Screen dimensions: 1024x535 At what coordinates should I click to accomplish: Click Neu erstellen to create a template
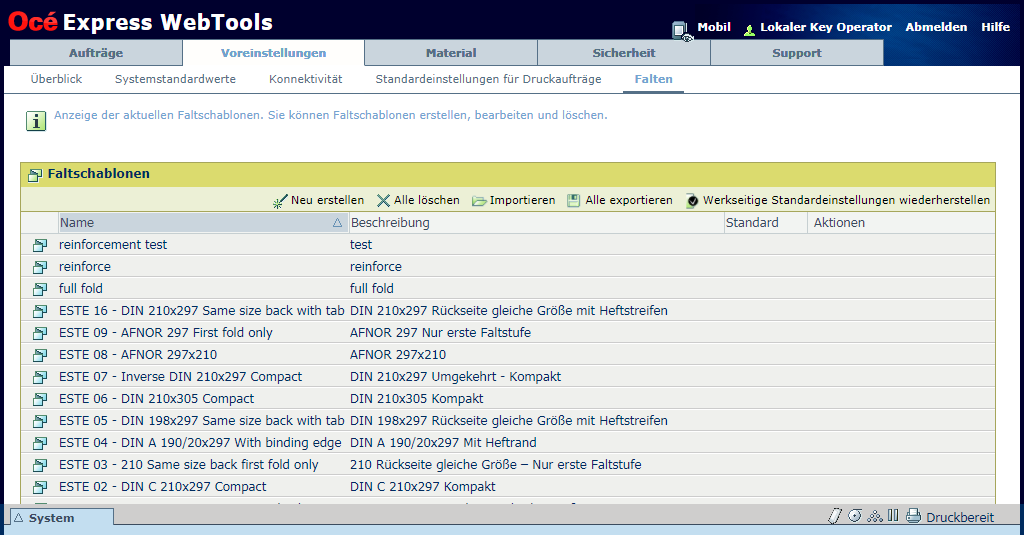[319, 200]
